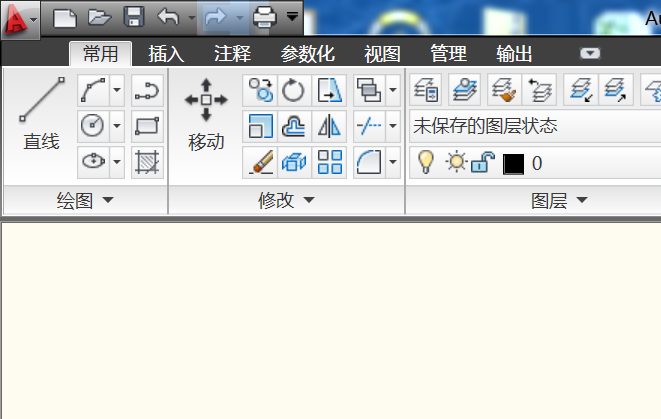Toggle layer 0 freeze sun icon
The image size is (661, 419).
[x=456, y=162]
